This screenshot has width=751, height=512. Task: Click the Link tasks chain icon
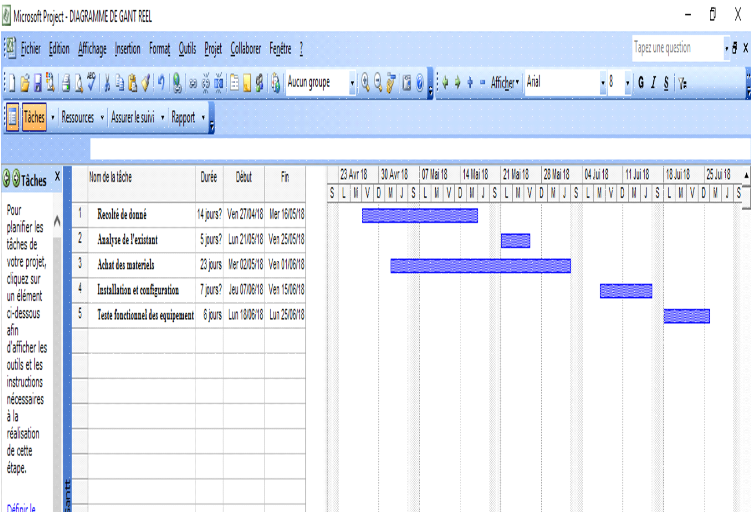(192, 83)
